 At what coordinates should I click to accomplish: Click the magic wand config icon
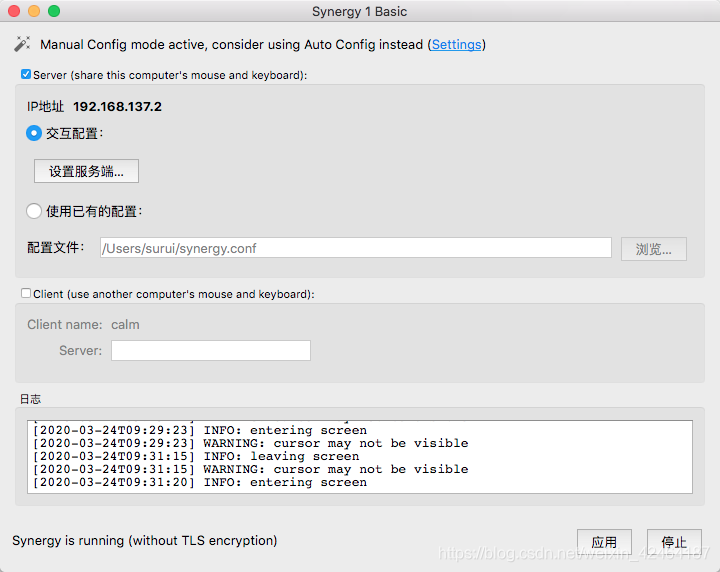point(22,44)
